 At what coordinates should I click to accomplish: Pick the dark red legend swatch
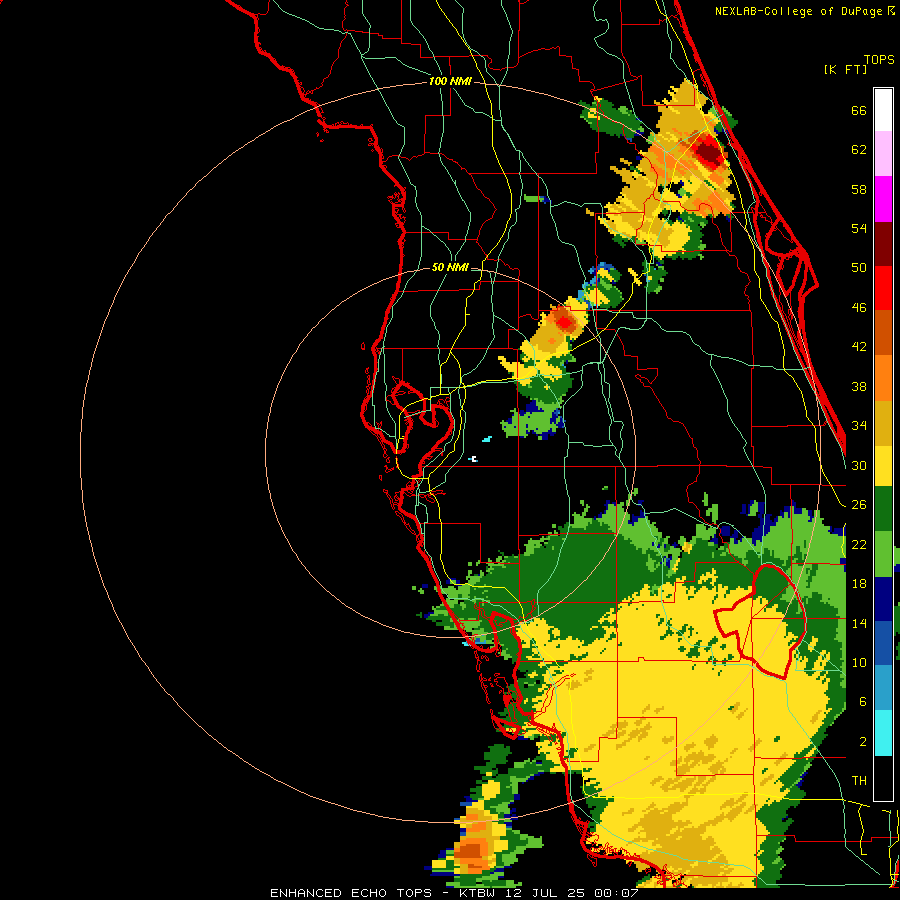click(x=883, y=244)
